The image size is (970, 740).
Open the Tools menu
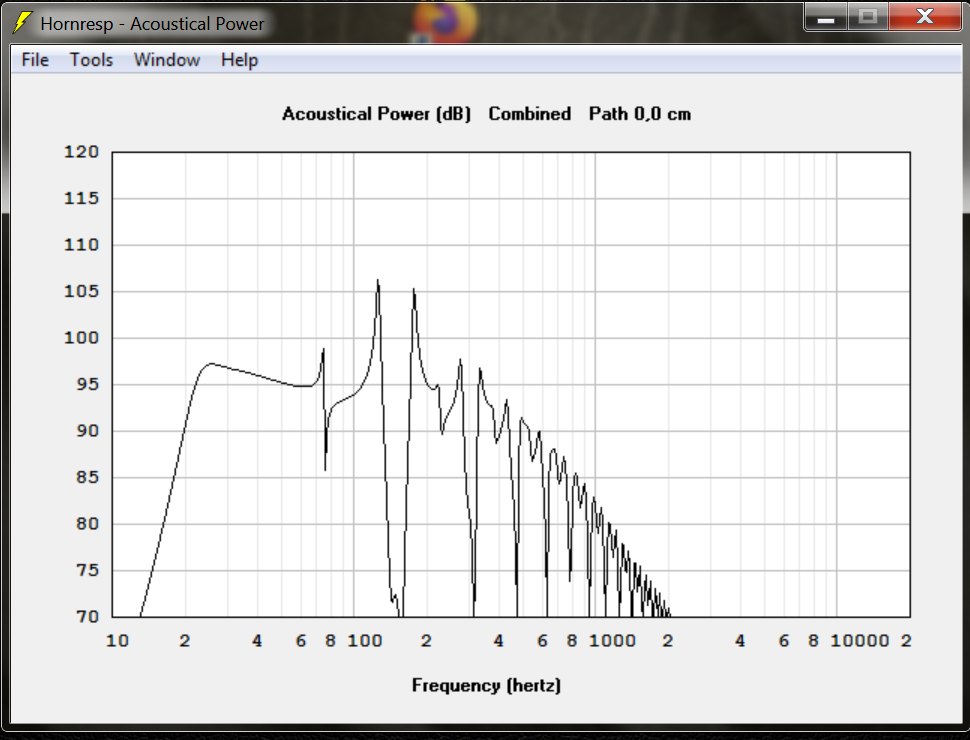pos(91,60)
